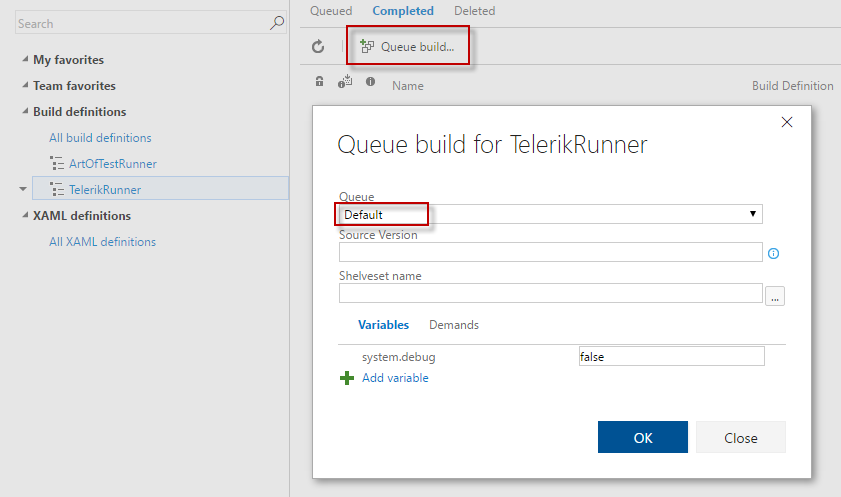Collapse the Build definitions section
Image resolution: width=841 pixels, height=497 pixels.
pyautogui.click(x=25, y=111)
